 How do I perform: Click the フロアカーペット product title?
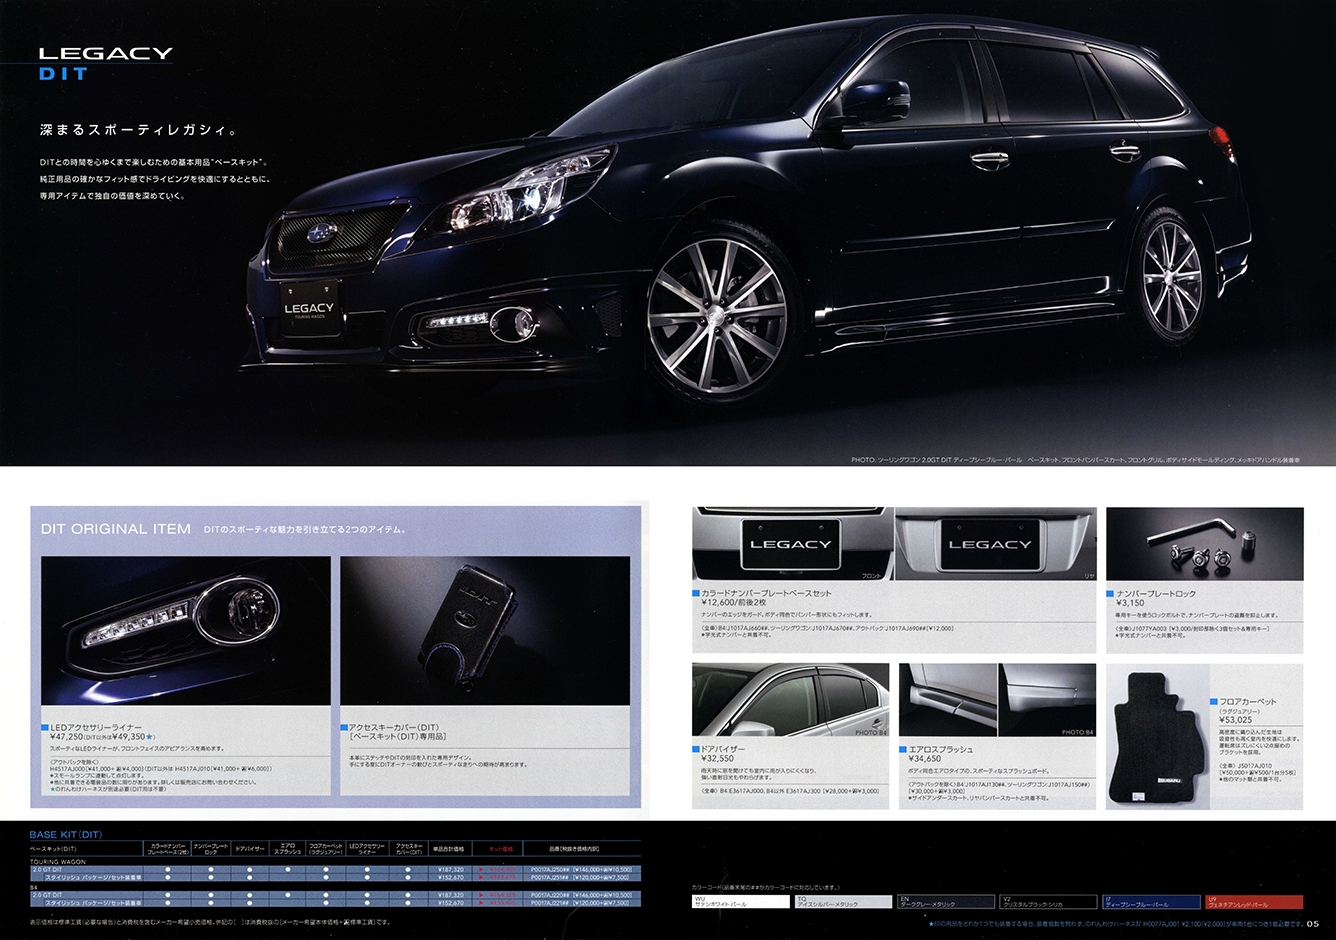pos(1248,702)
